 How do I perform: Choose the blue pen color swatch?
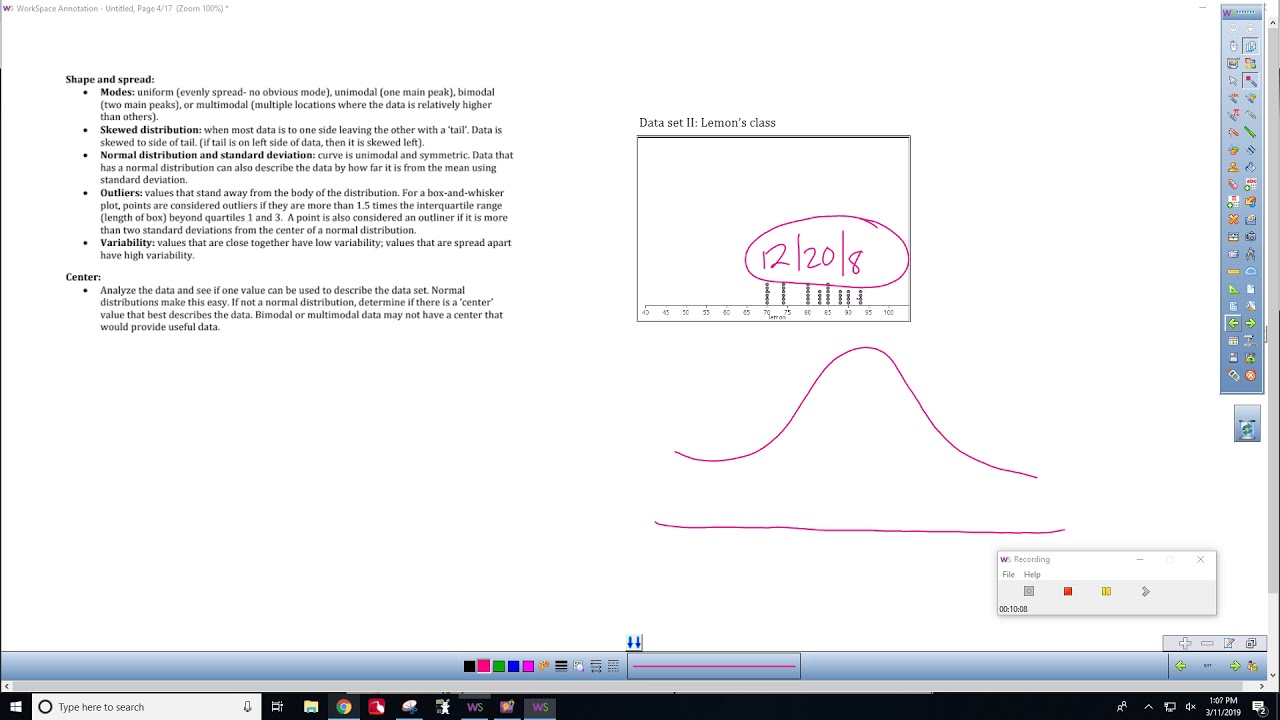(x=513, y=666)
